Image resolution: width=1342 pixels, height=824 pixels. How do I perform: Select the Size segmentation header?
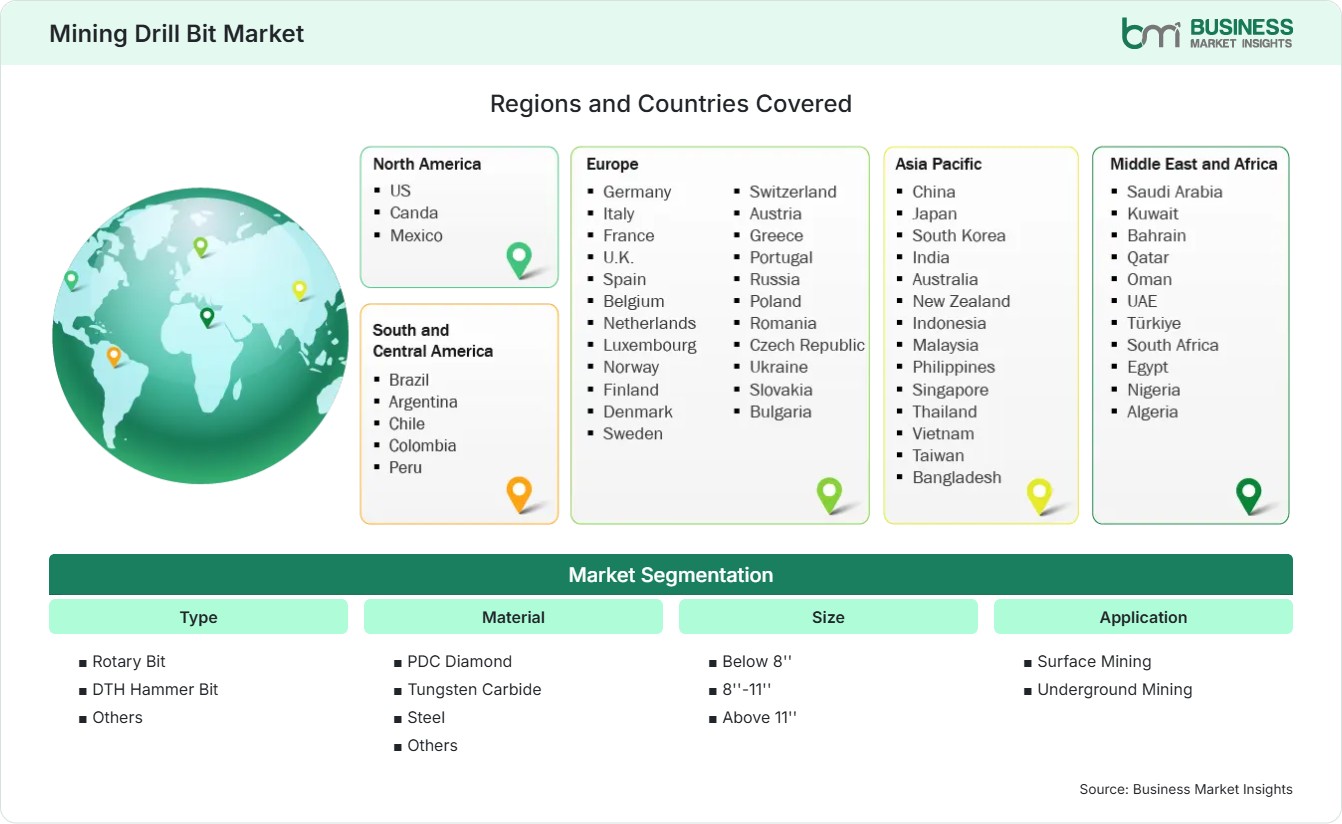click(828, 617)
